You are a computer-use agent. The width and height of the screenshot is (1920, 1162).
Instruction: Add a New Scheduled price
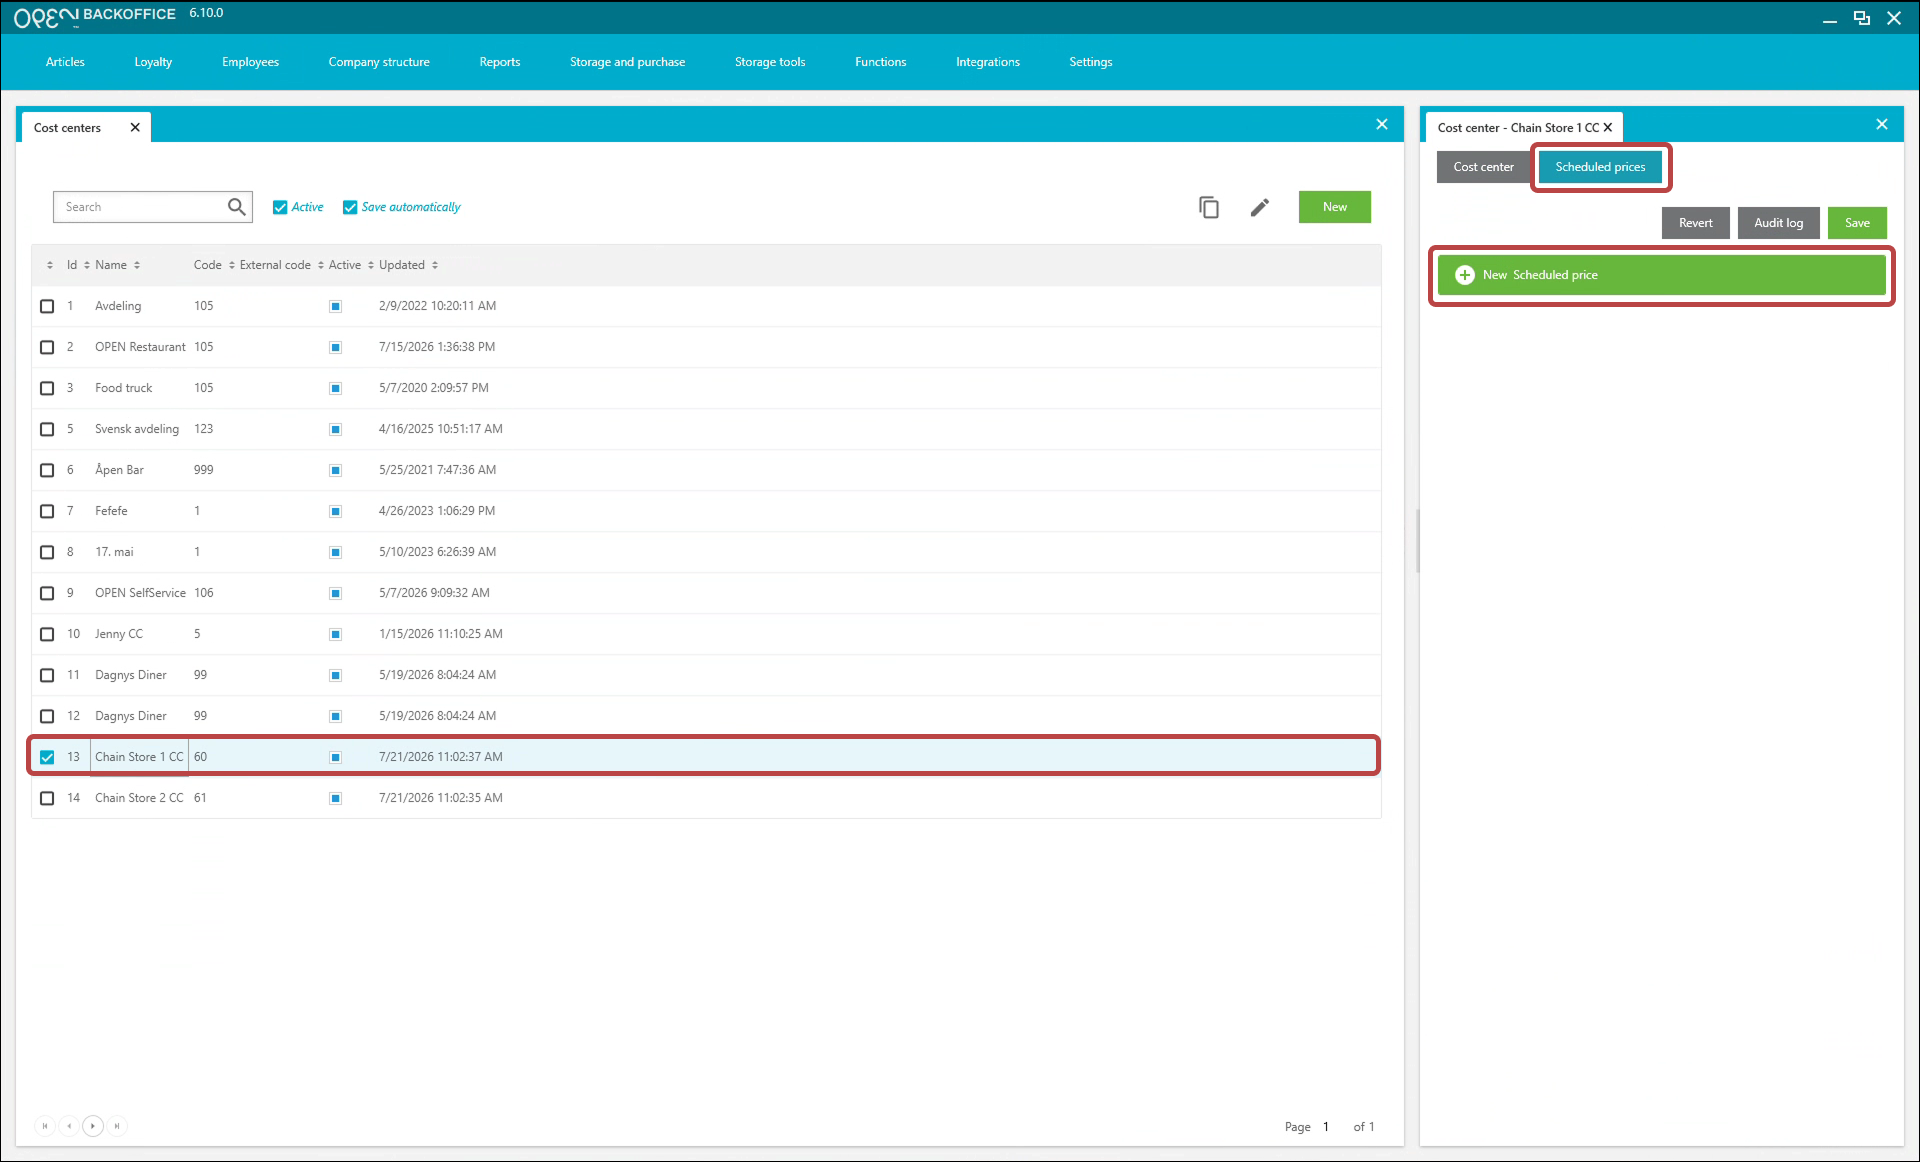(x=1661, y=275)
